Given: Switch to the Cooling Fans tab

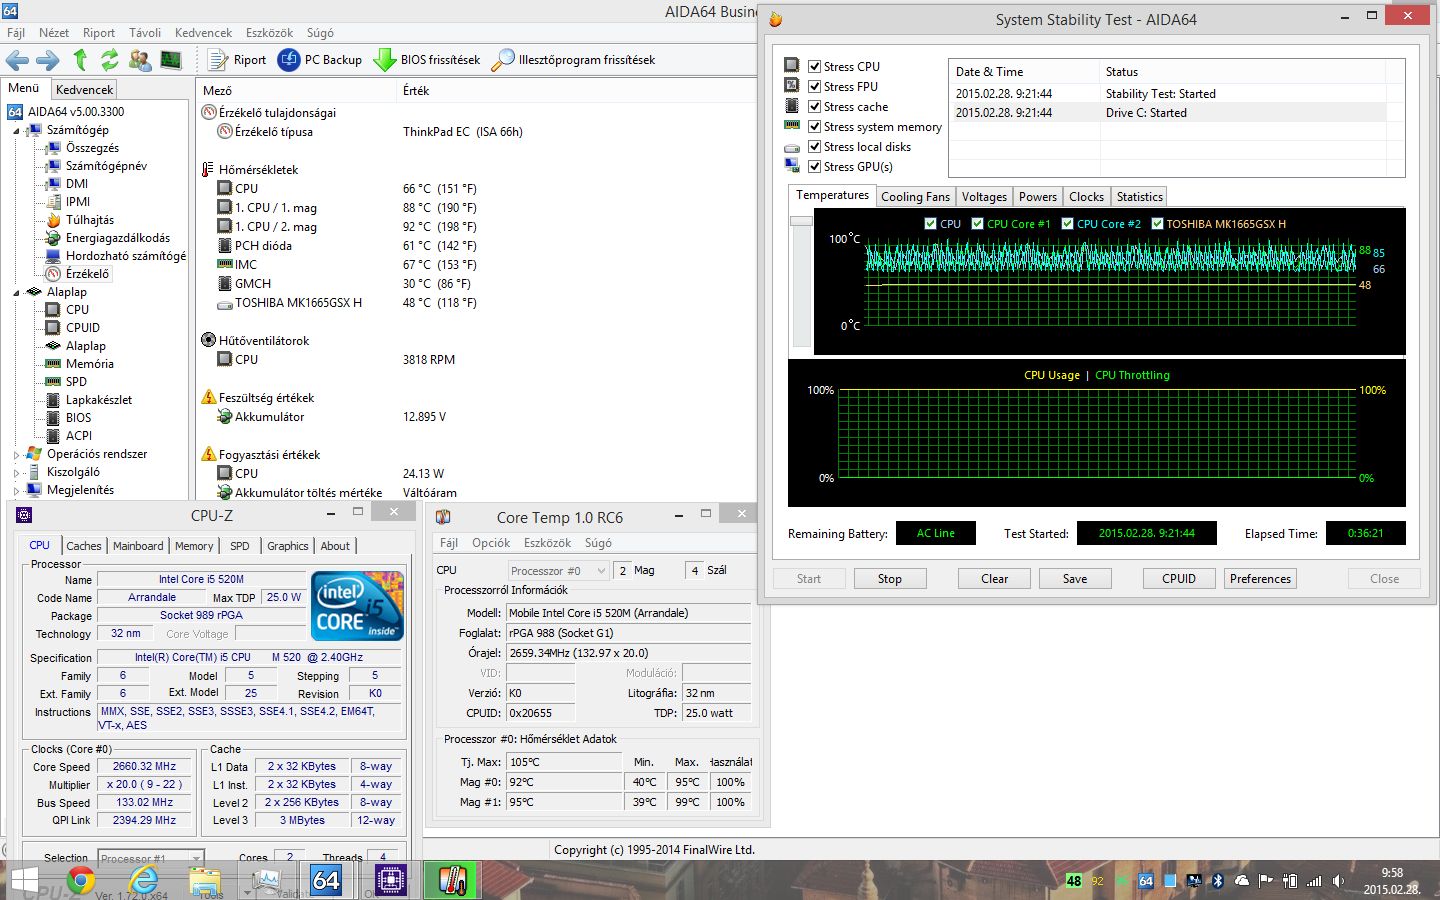Looking at the screenshot, I should click(x=915, y=197).
